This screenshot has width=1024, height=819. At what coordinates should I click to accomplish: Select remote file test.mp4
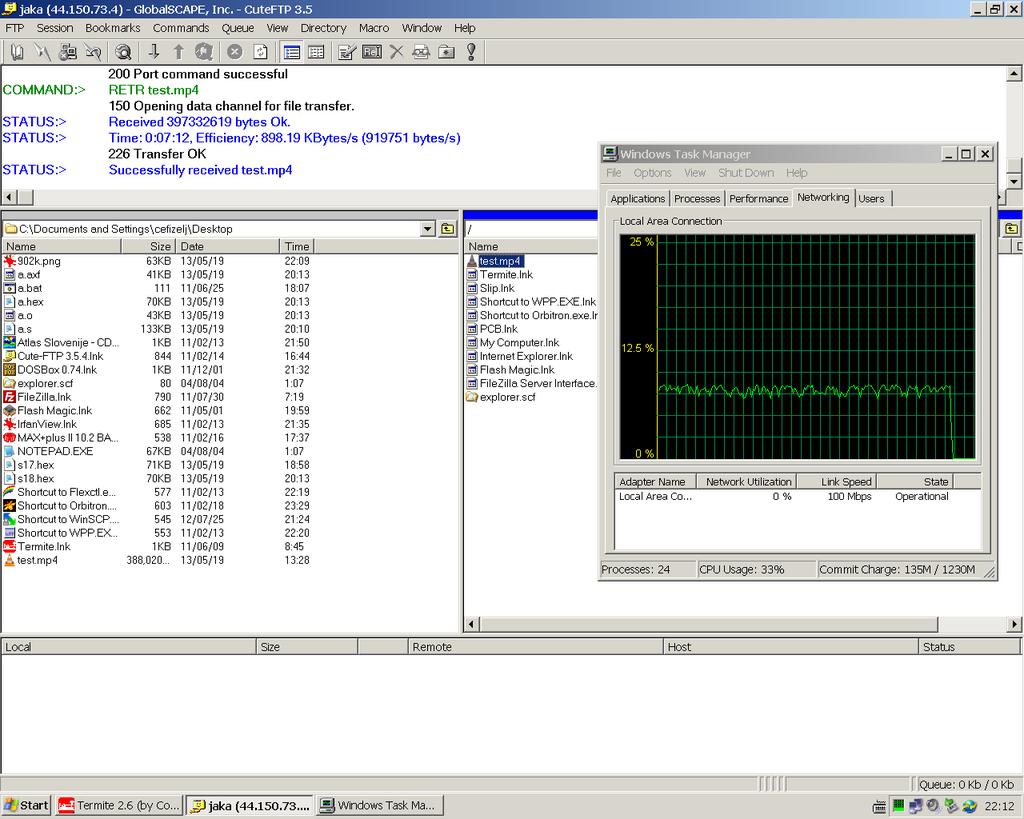(500, 261)
